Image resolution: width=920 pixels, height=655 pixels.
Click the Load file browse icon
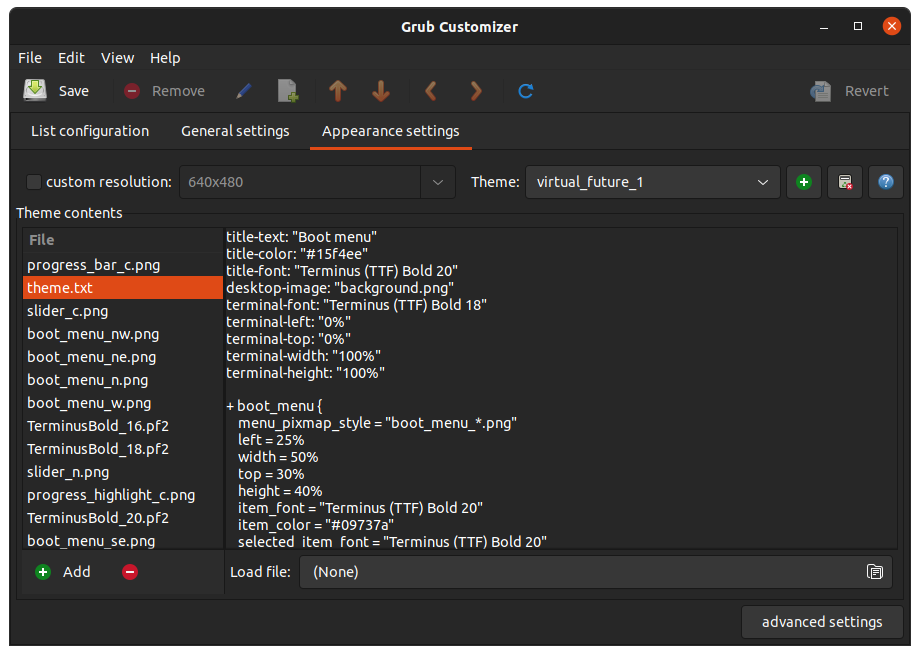coord(874,572)
